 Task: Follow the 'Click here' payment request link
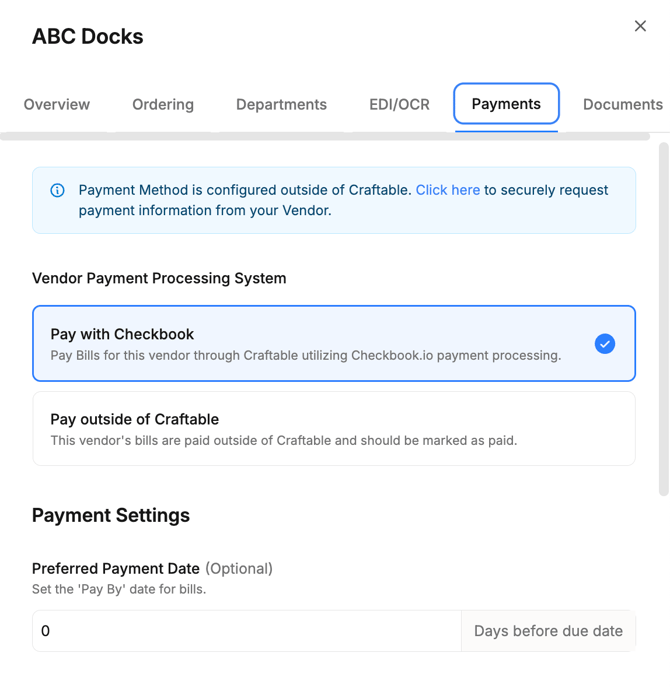(448, 190)
